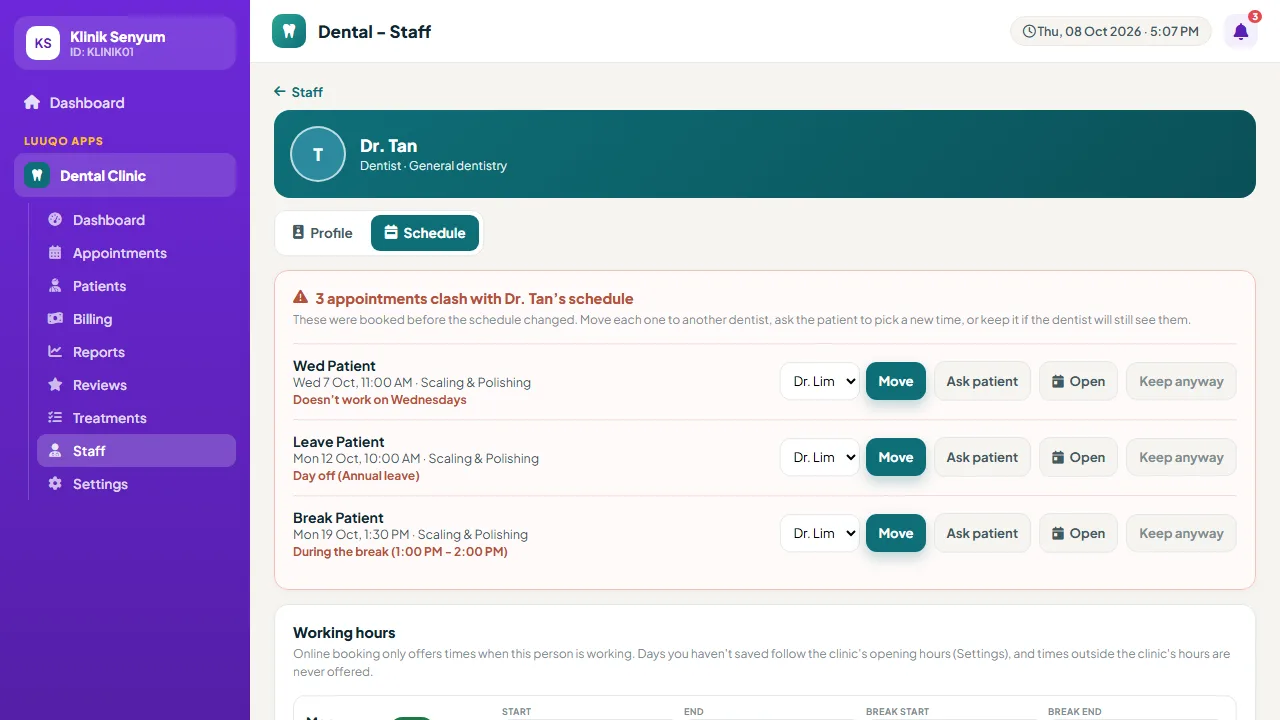Open the Dental Clinic sub-menu Dashboard gauge icon
1280x720 pixels.
tap(55, 219)
